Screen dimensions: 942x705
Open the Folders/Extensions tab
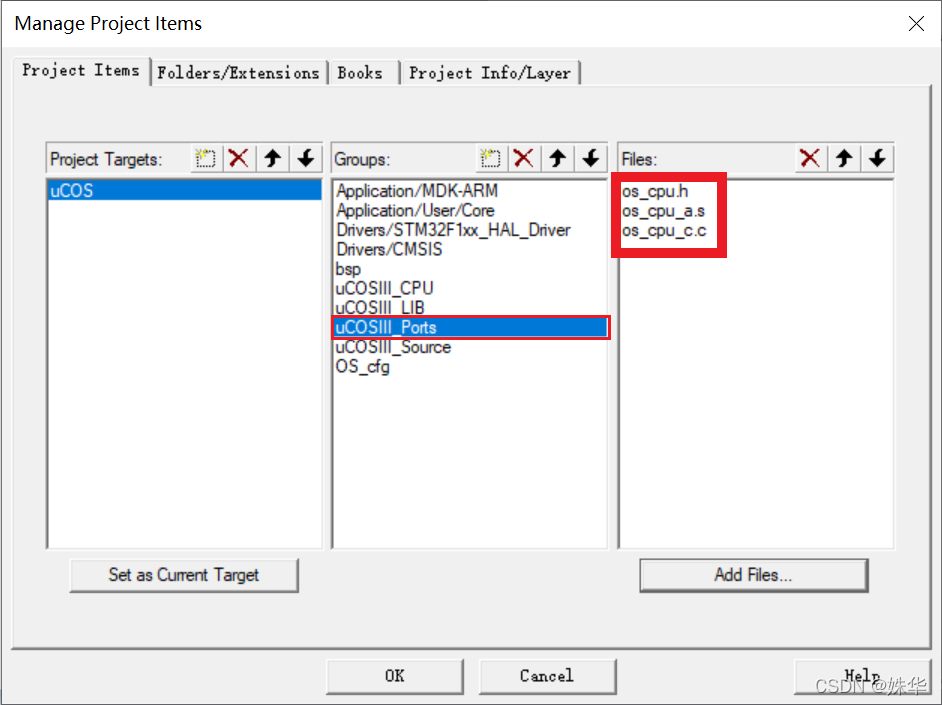coord(239,73)
